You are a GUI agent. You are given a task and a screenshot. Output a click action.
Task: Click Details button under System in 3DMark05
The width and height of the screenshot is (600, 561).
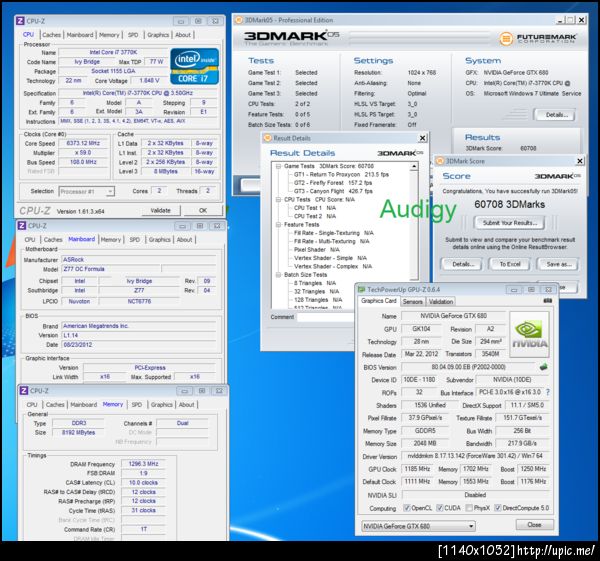556,114
